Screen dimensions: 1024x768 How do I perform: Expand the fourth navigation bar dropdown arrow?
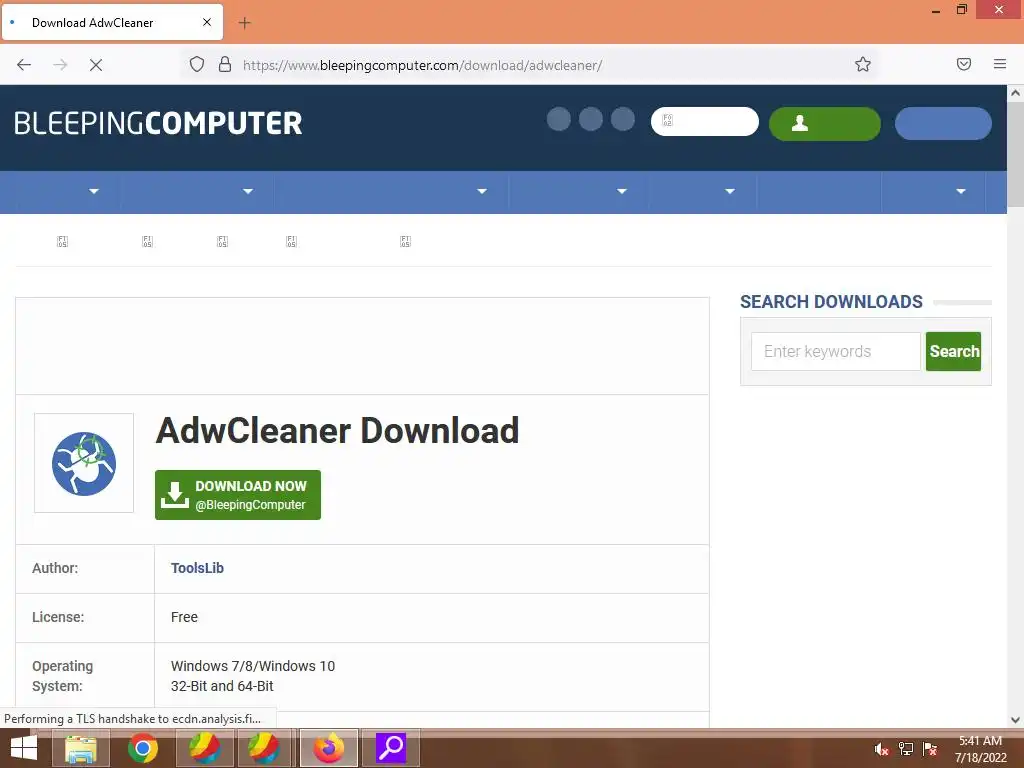pyautogui.click(x=622, y=191)
